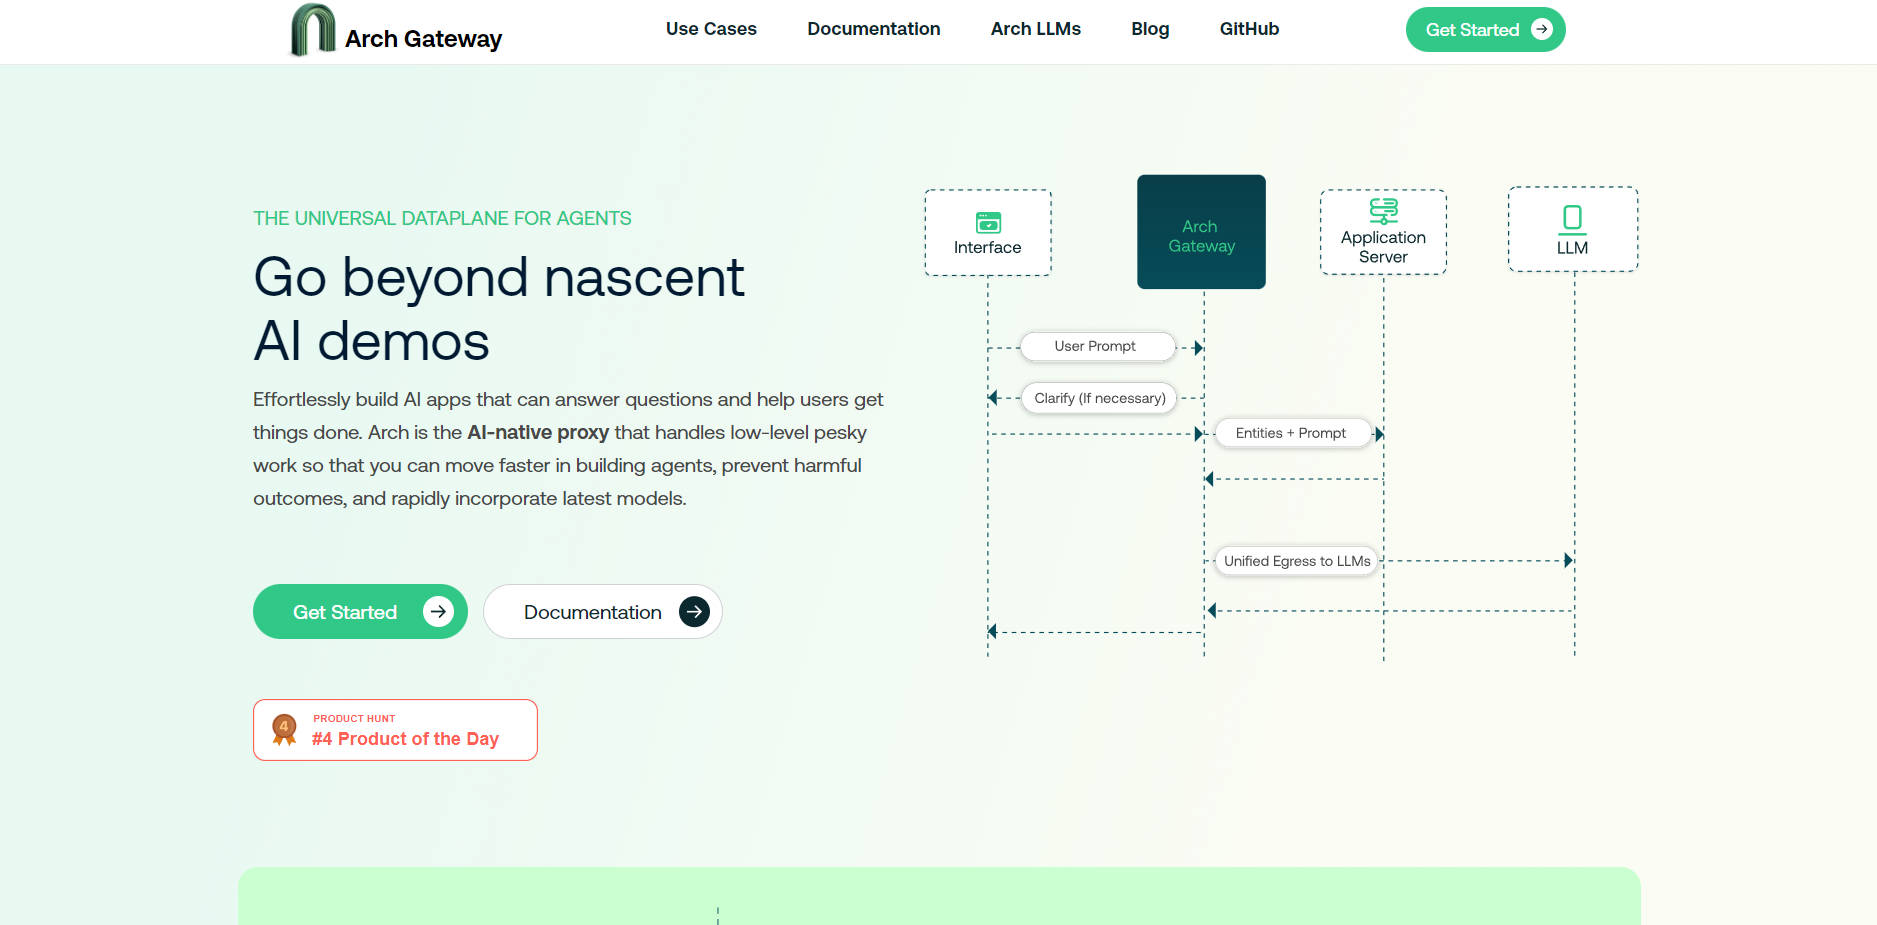1877x925 pixels.
Task: Go to Arch LLMs page
Action: [x=1035, y=29]
